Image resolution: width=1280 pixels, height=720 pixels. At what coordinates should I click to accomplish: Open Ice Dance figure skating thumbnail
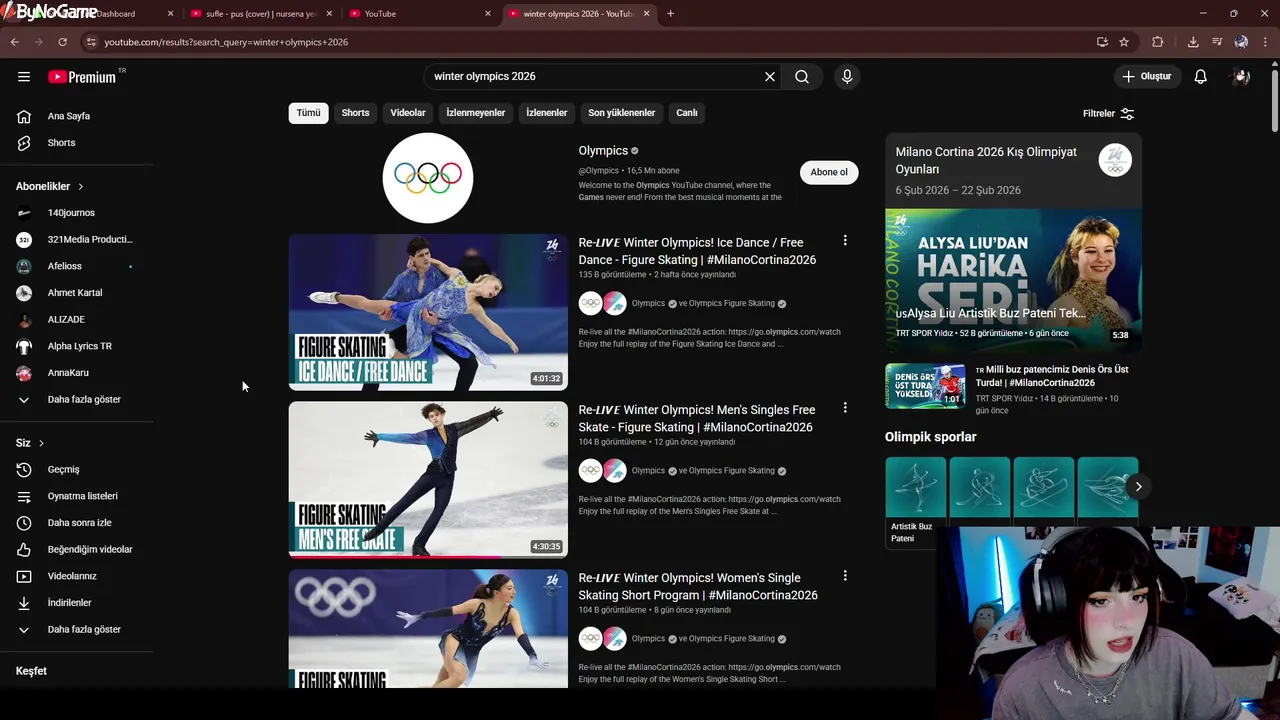(x=428, y=312)
